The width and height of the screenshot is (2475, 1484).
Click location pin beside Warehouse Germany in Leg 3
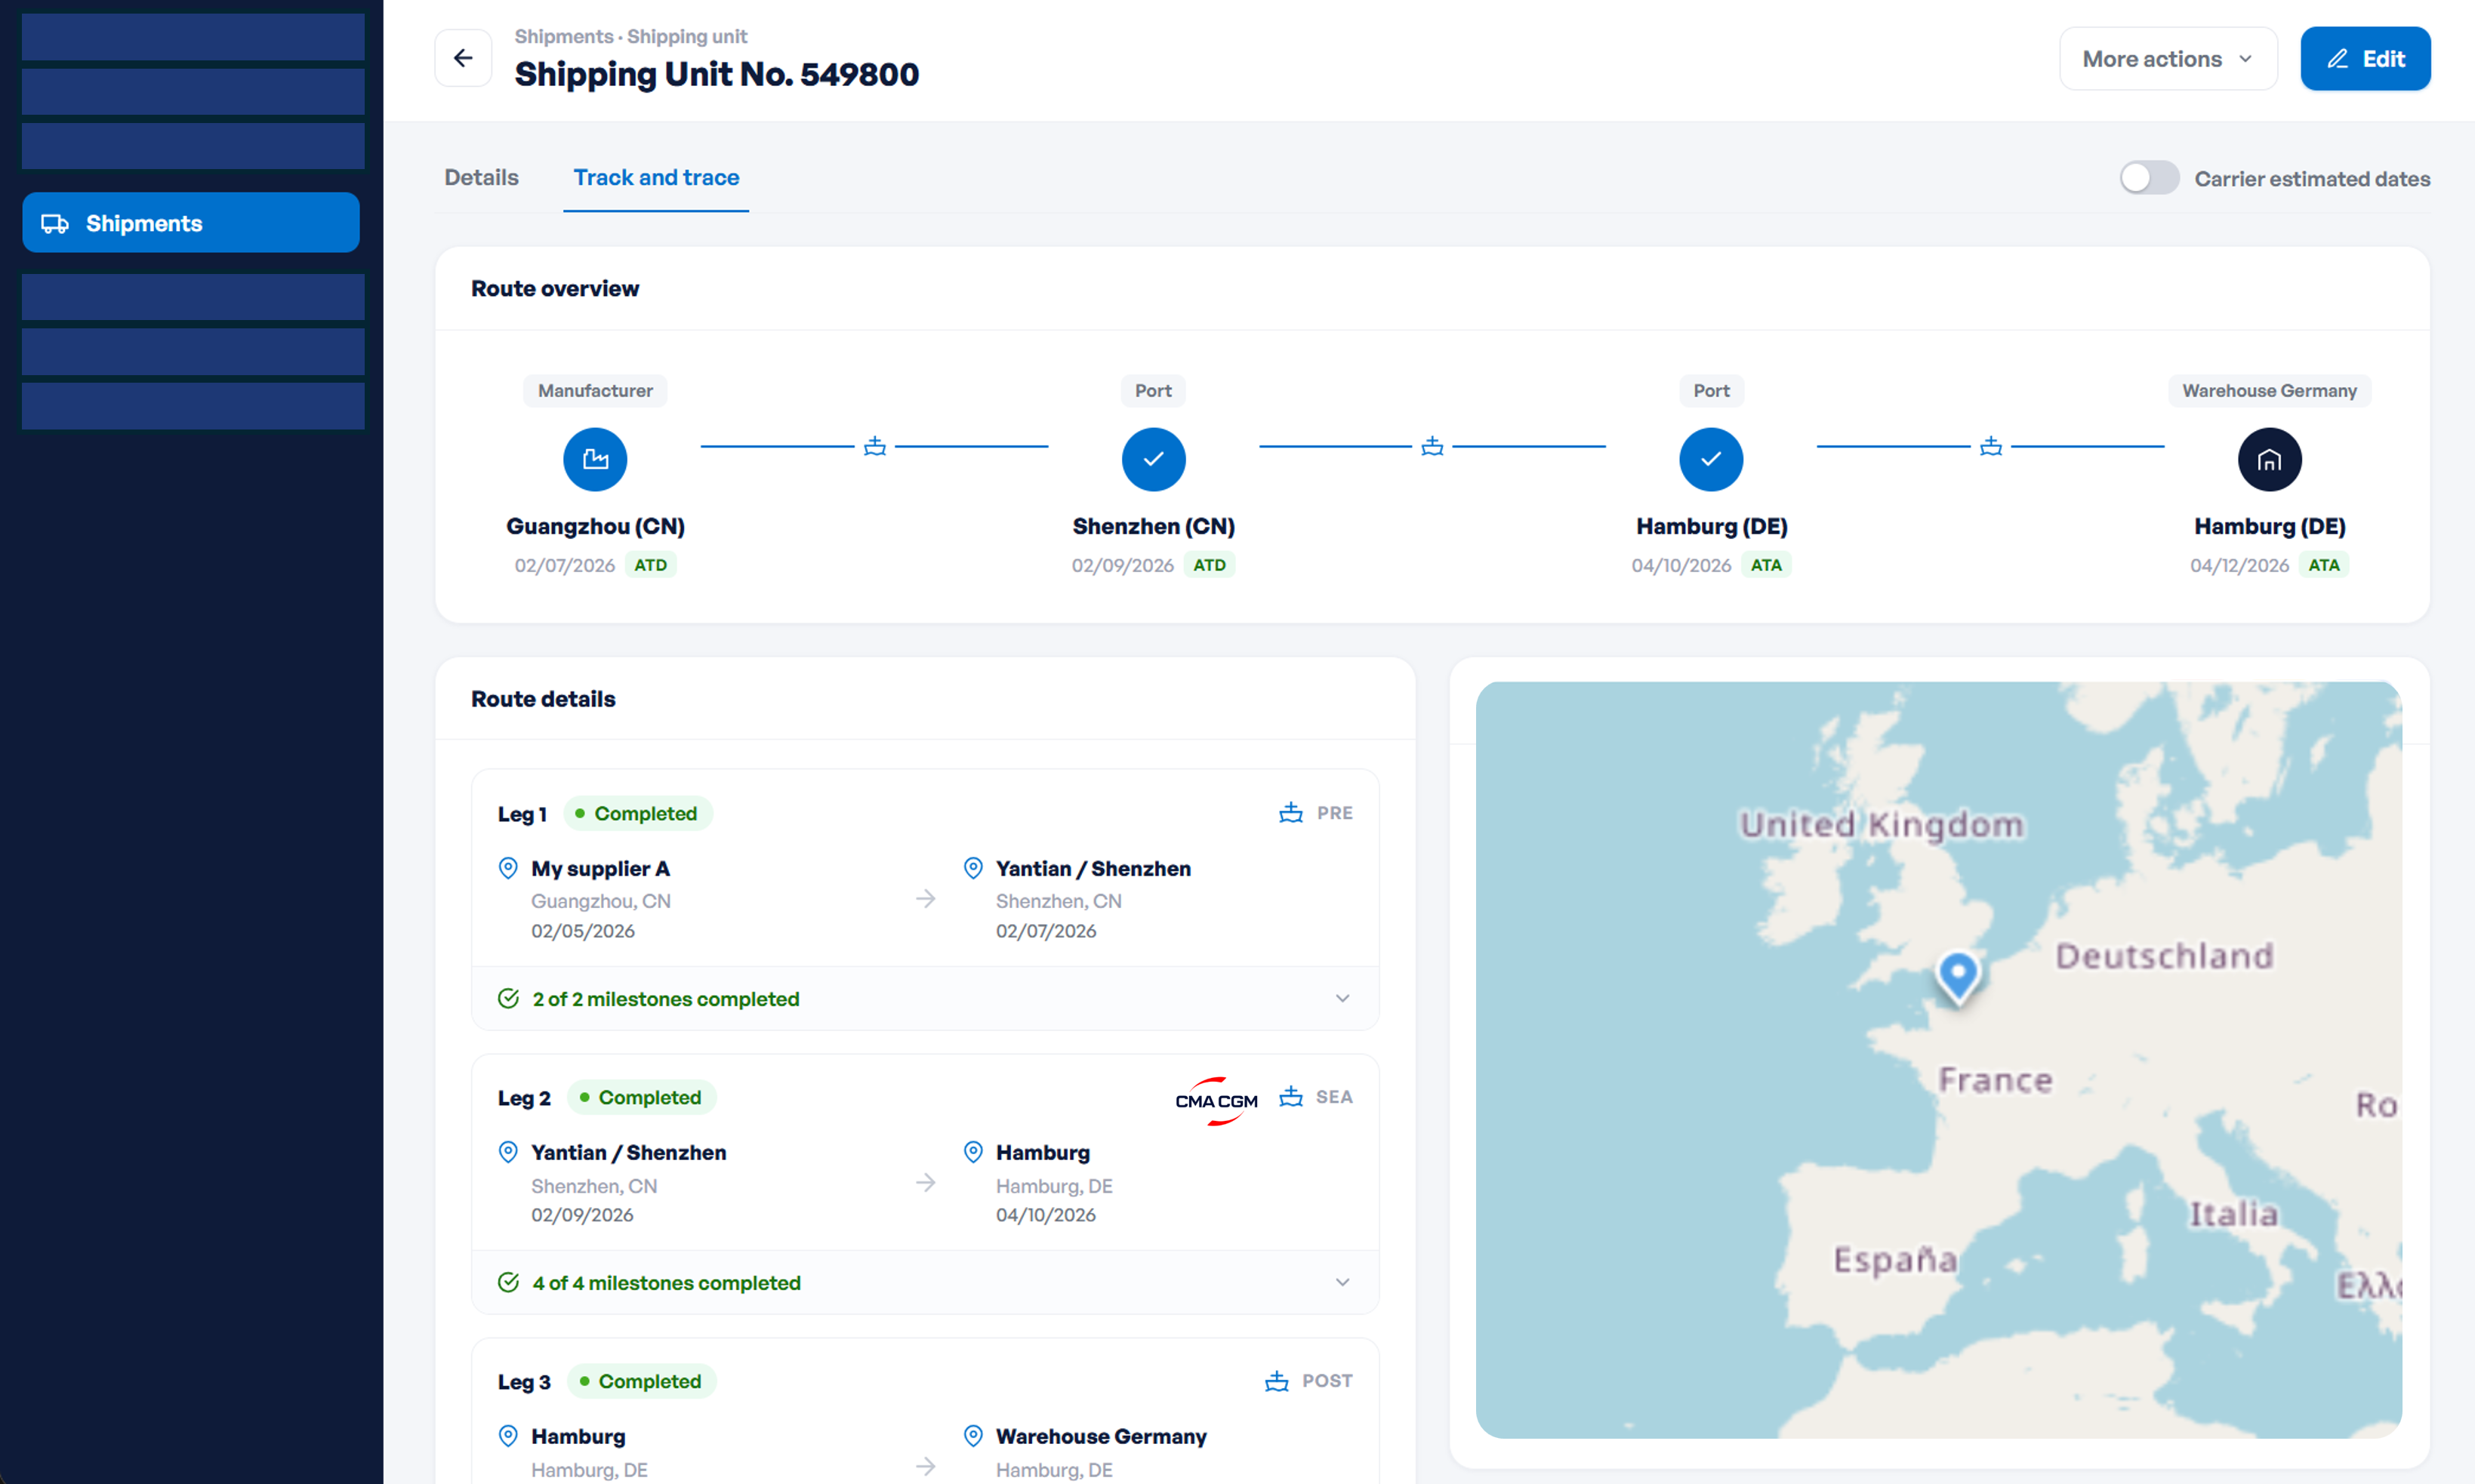(973, 1436)
